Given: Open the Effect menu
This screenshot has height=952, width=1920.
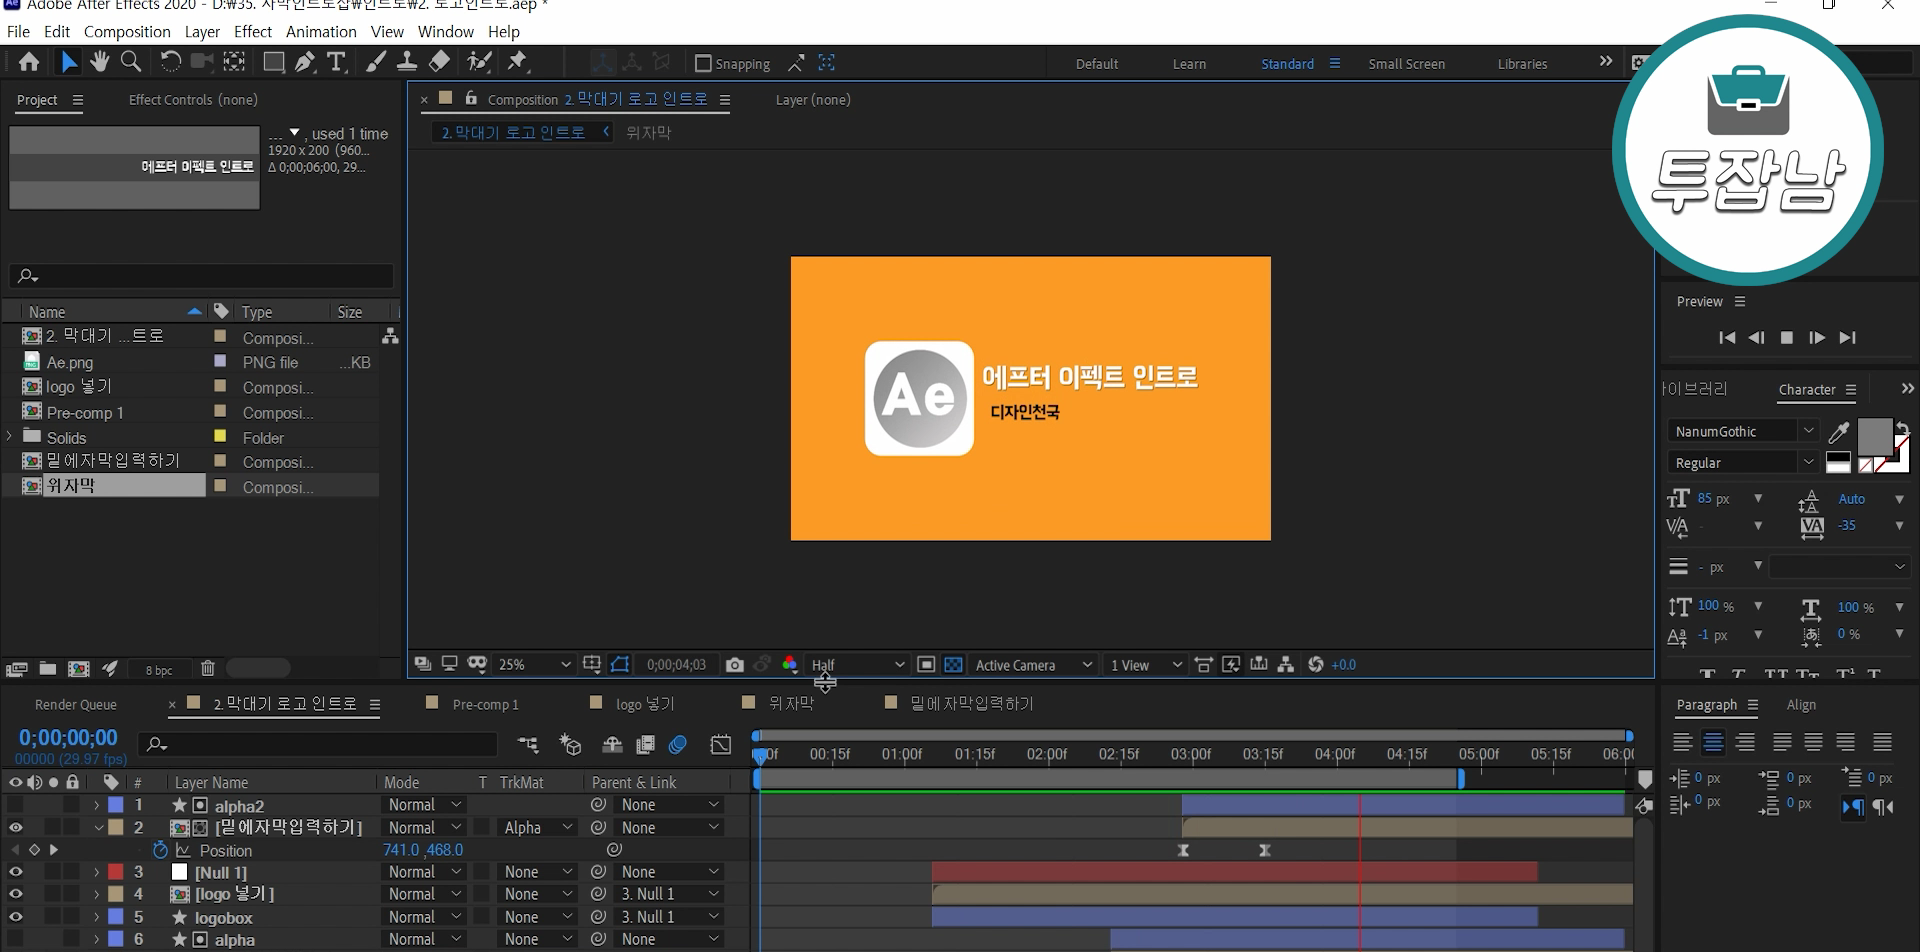Looking at the screenshot, I should (x=253, y=32).
